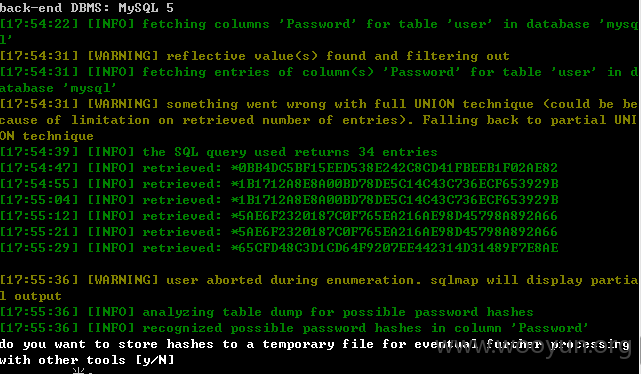Click the 'recognized possible password hashes' line
Viewport: 641px width, 374px height.
(x=294, y=328)
